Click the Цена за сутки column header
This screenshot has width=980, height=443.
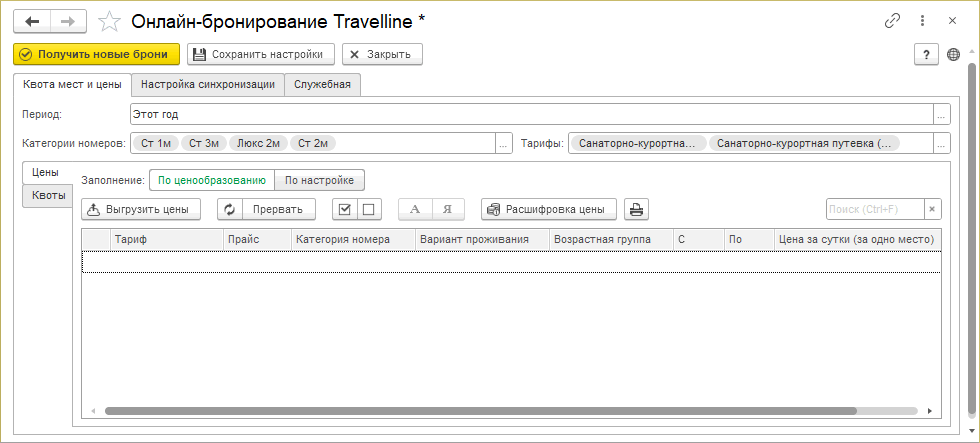coord(858,239)
